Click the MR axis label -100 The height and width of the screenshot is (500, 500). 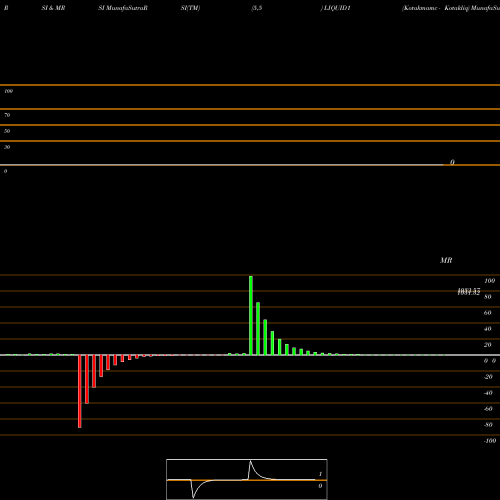tap(490, 441)
